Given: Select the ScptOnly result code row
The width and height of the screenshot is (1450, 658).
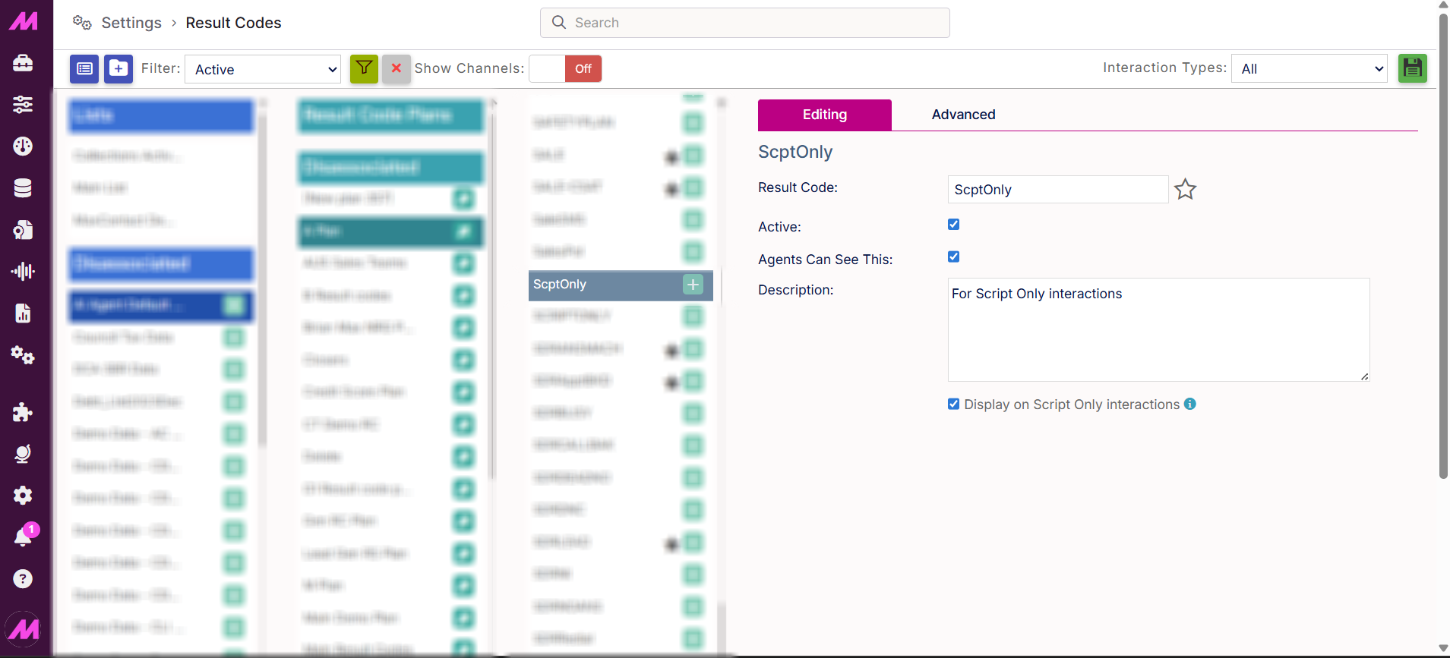Looking at the screenshot, I should coord(621,285).
